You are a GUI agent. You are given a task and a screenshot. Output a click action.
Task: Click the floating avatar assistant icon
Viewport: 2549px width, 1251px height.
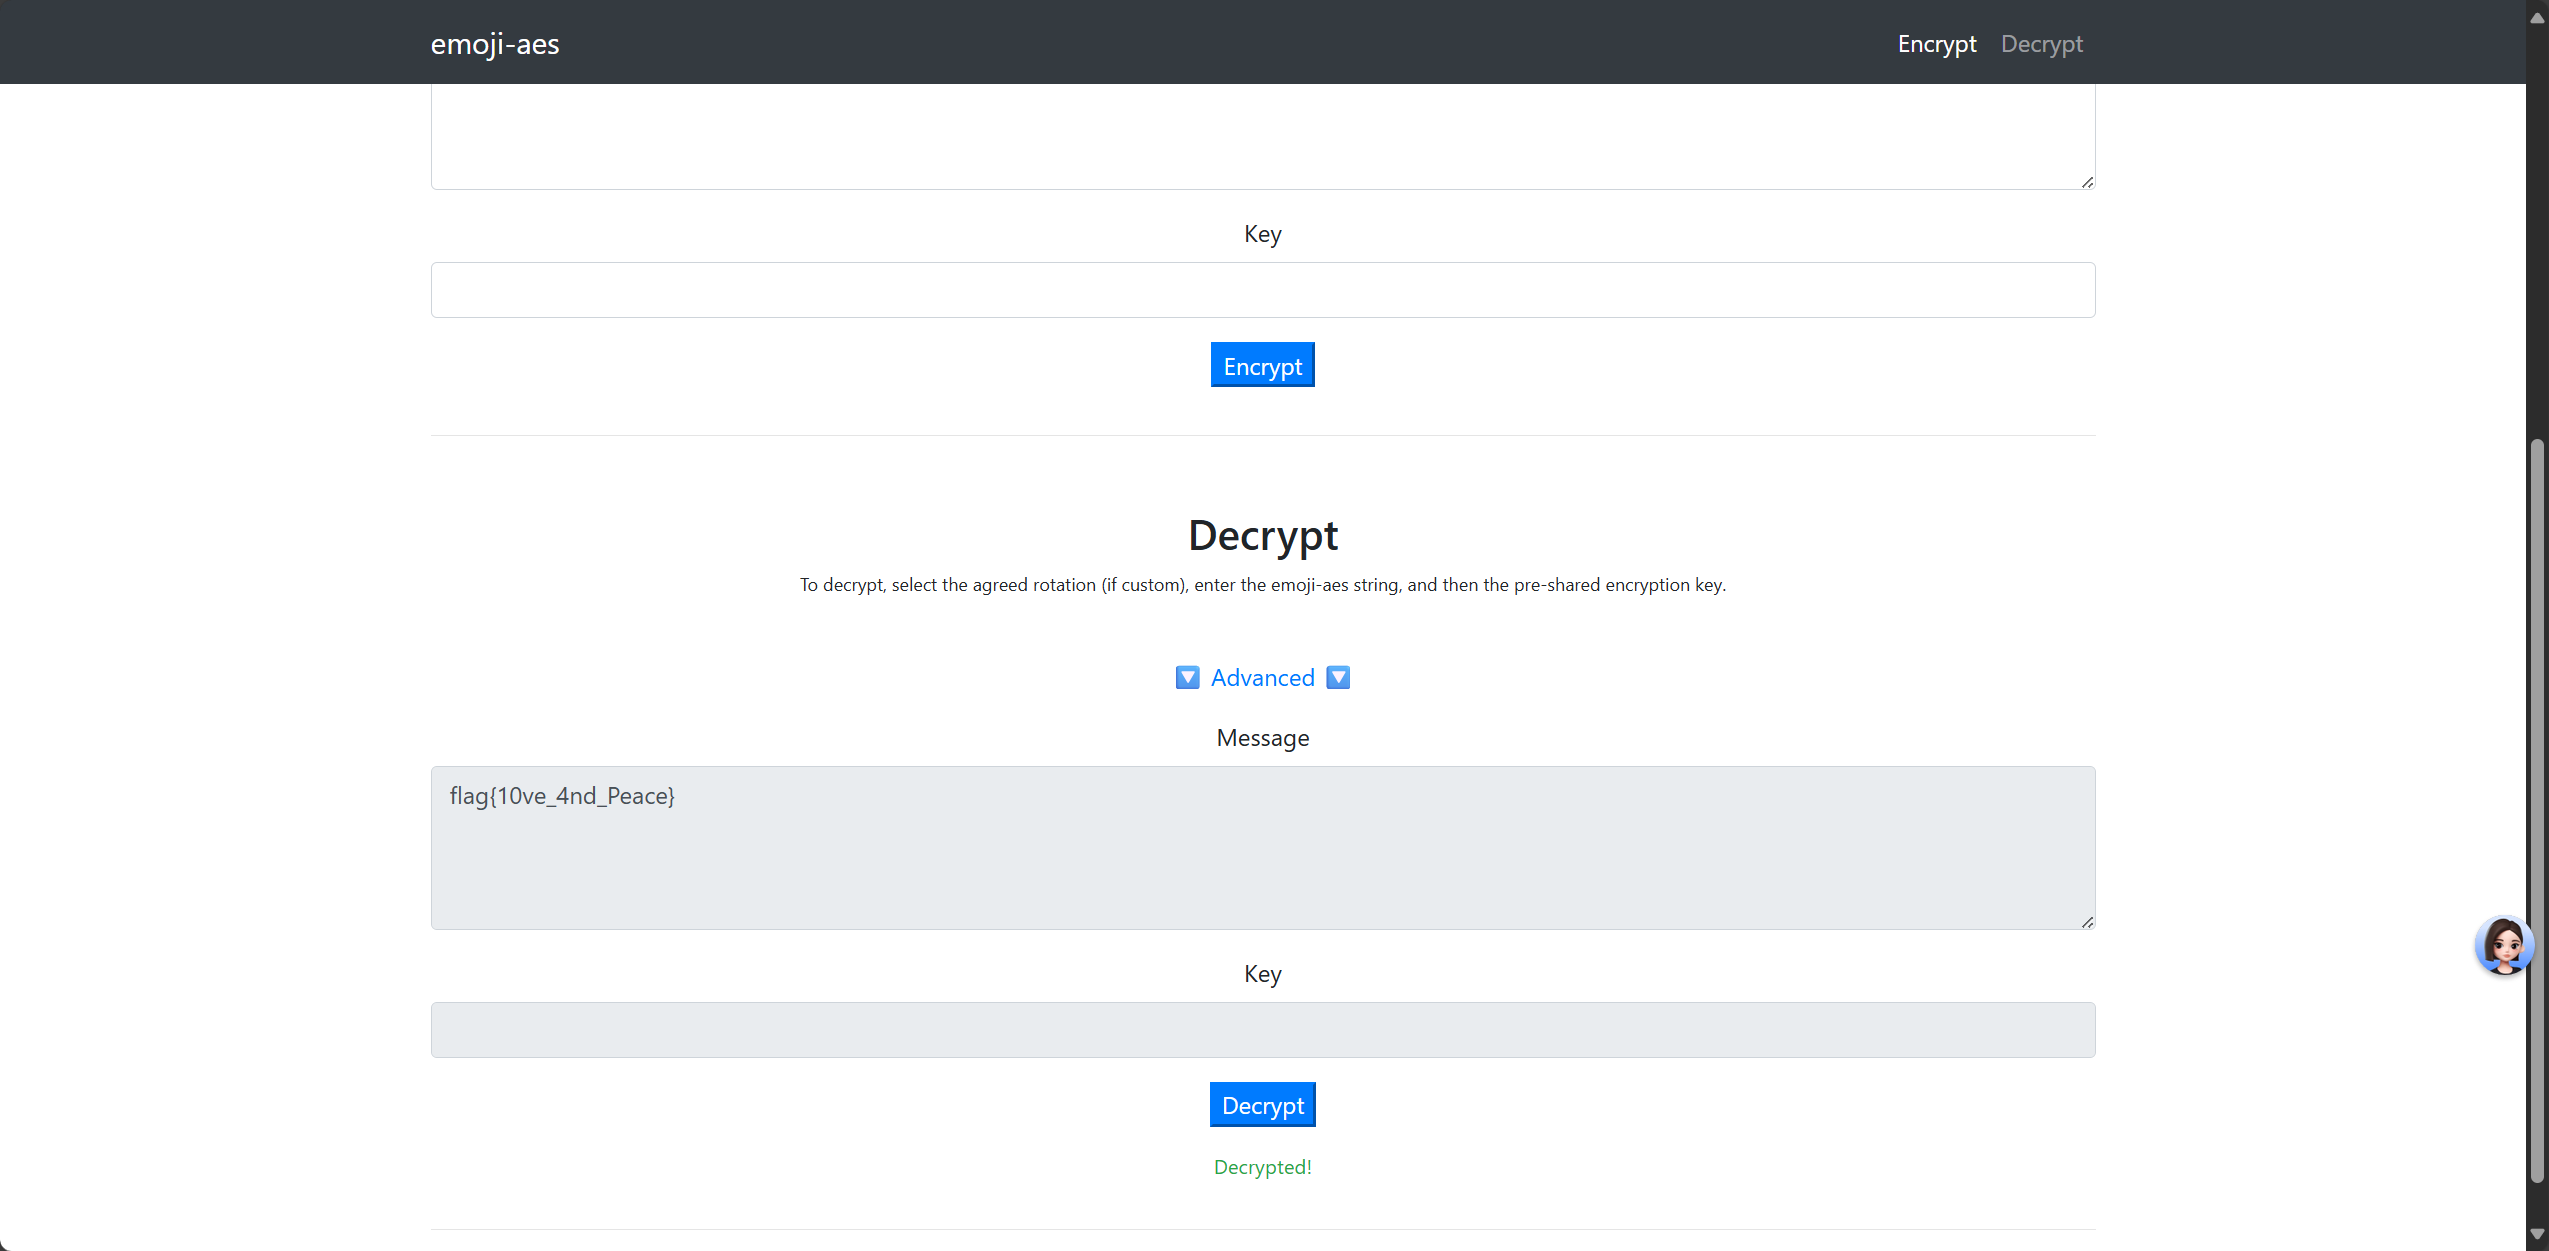(2503, 945)
